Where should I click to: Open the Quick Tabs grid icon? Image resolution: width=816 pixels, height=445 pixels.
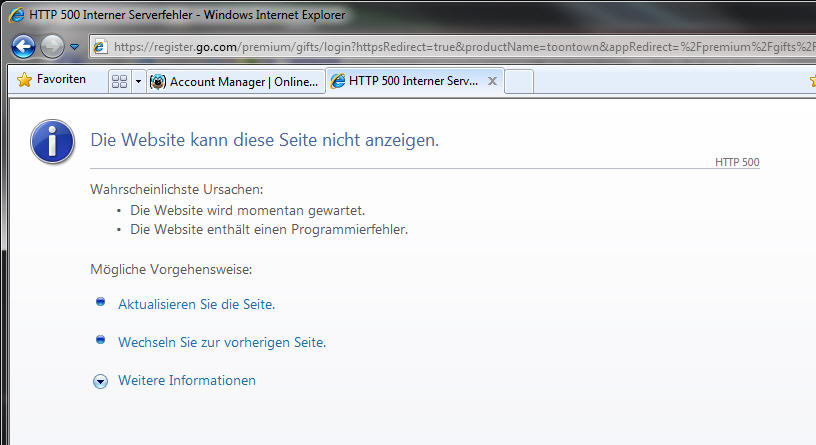point(119,81)
